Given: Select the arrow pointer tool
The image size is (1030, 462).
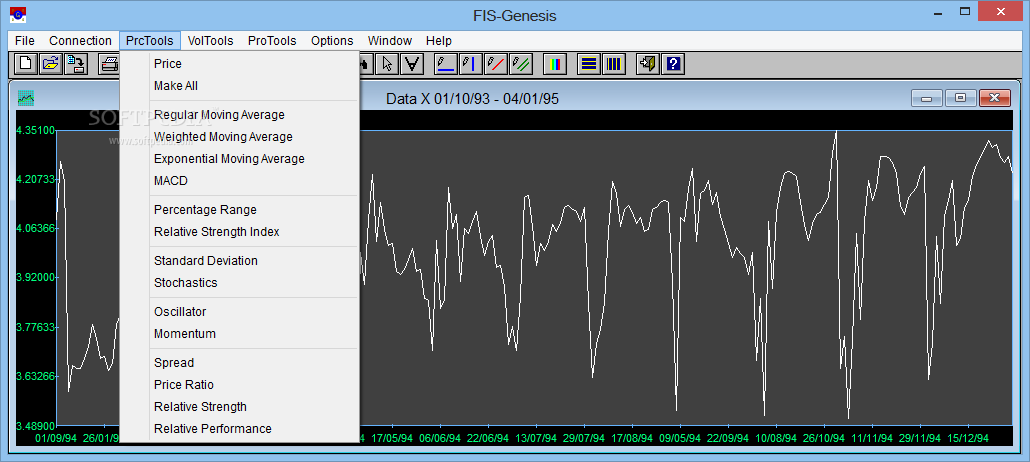Looking at the screenshot, I should point(388,64).
